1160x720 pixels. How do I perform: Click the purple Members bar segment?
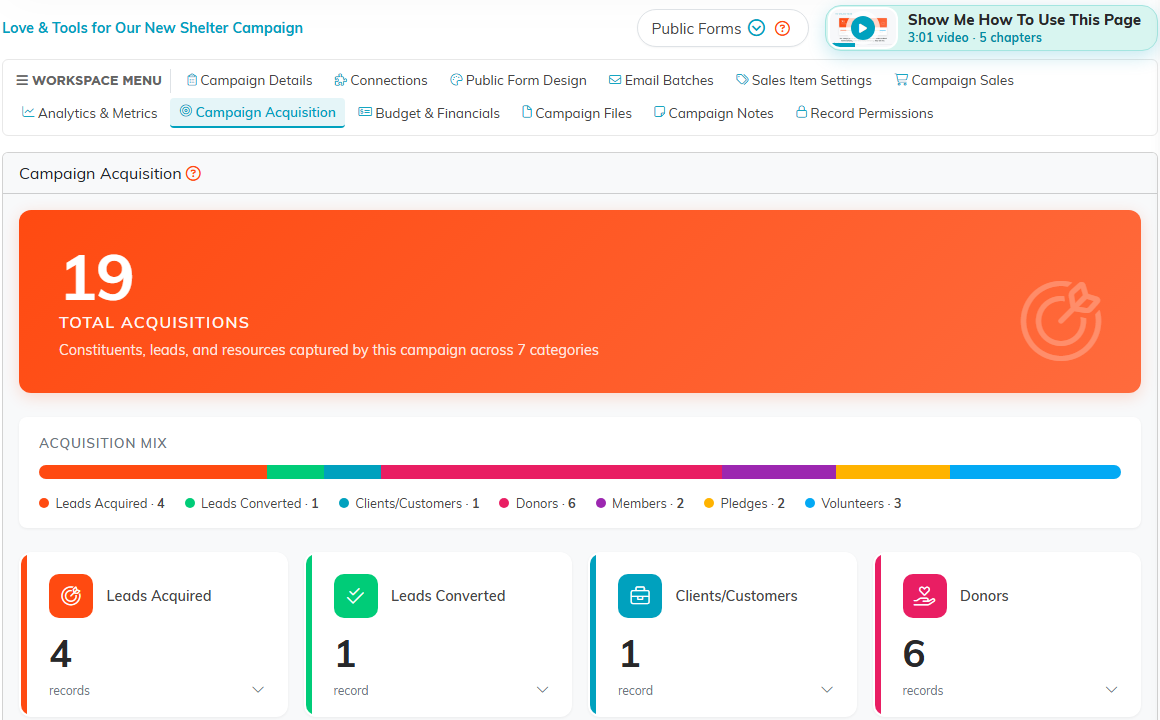pos(779,472)
